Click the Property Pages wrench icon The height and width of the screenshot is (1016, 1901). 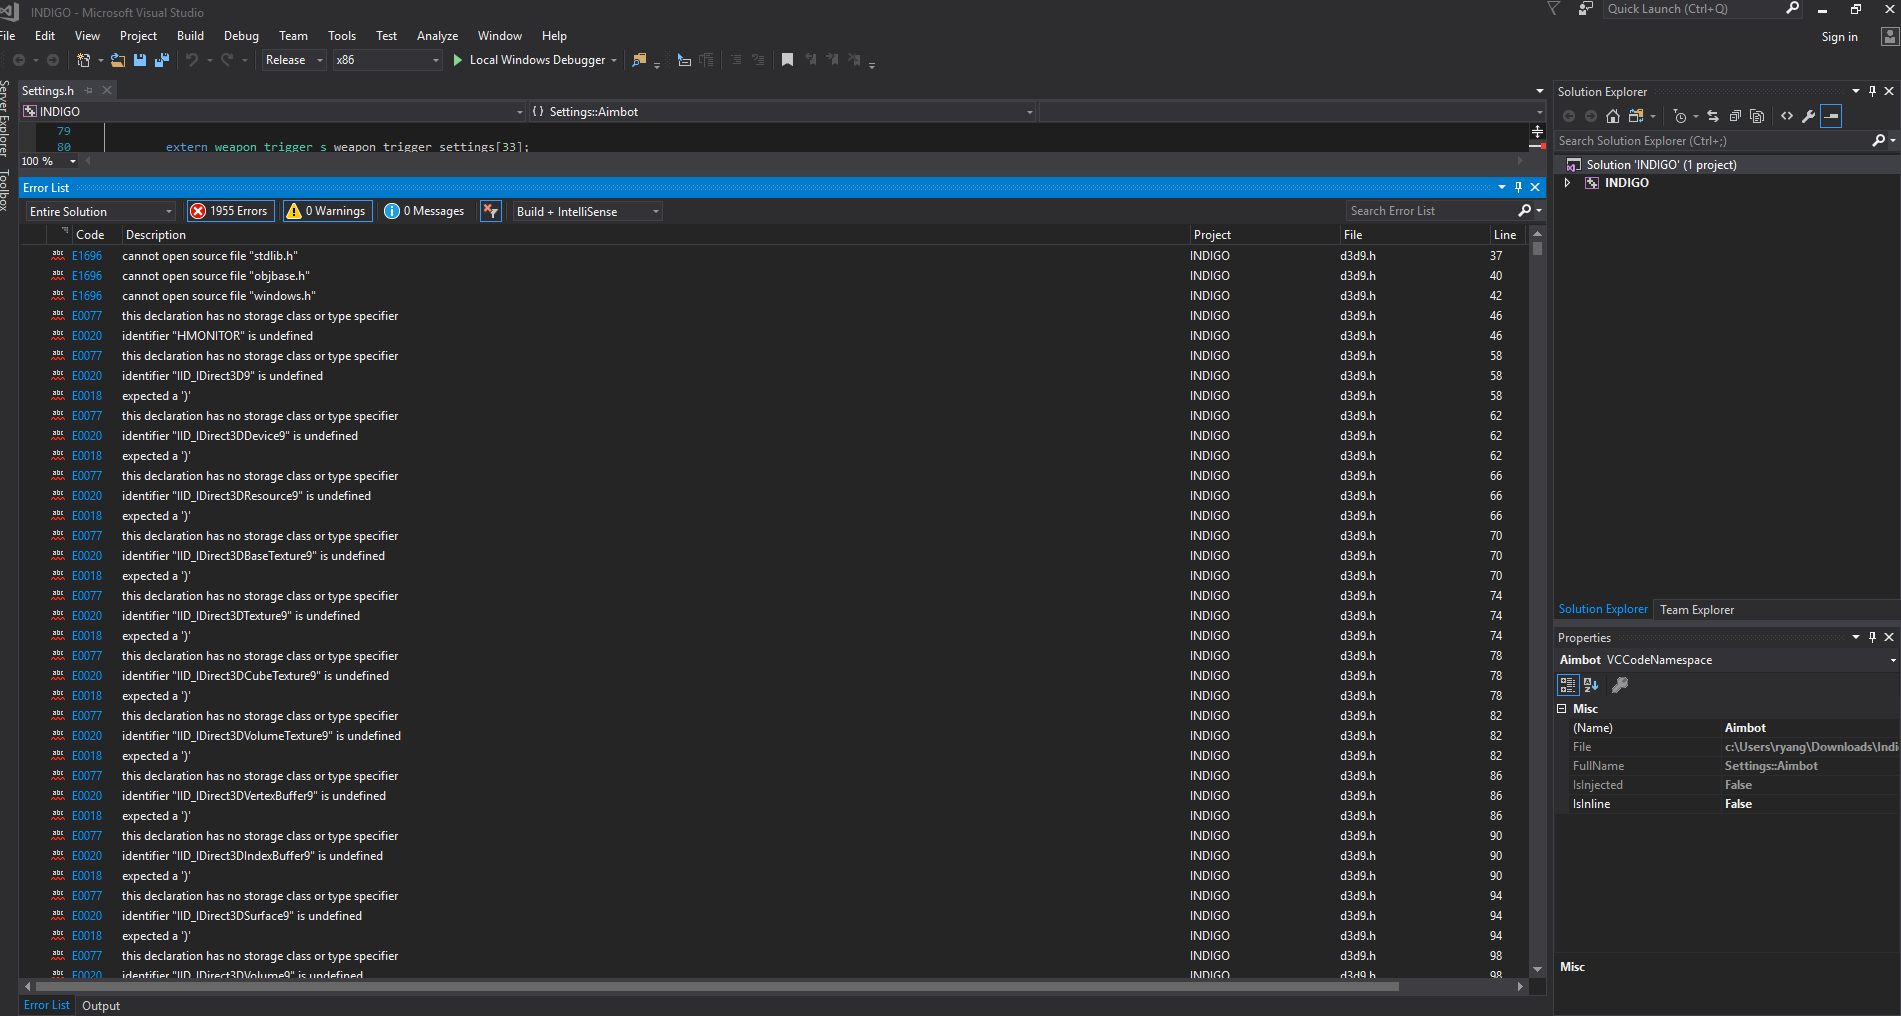point(1620,685)
